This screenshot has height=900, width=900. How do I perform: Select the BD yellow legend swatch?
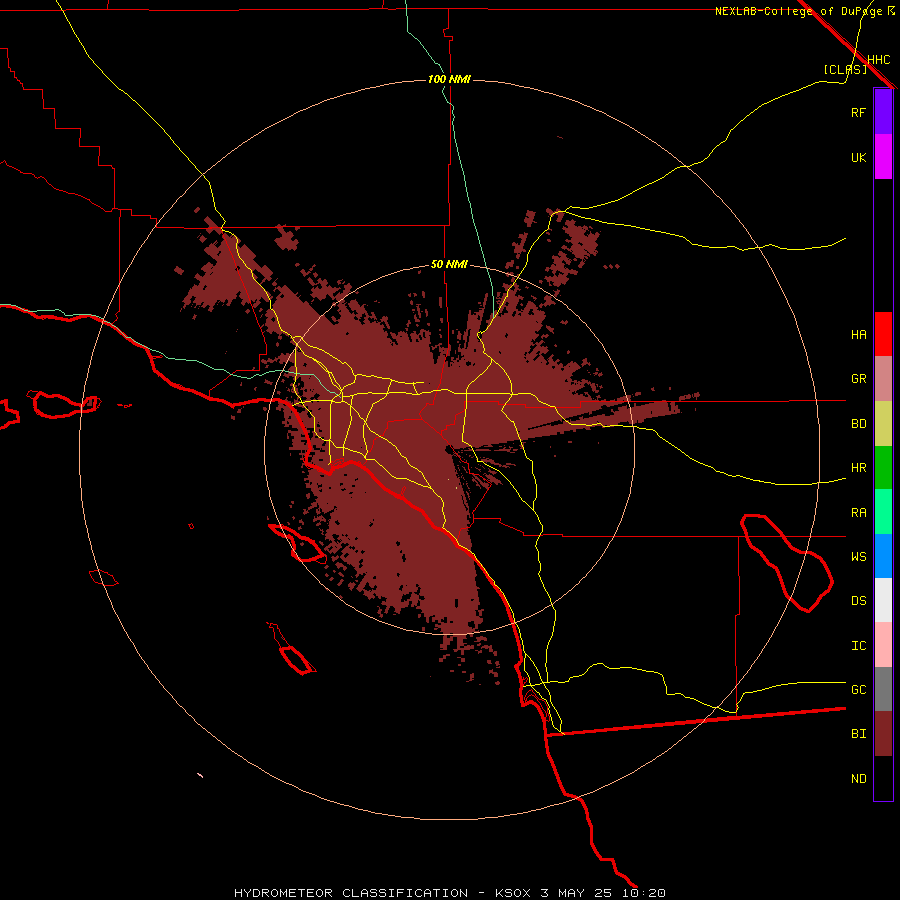click(x=883, y=424)
